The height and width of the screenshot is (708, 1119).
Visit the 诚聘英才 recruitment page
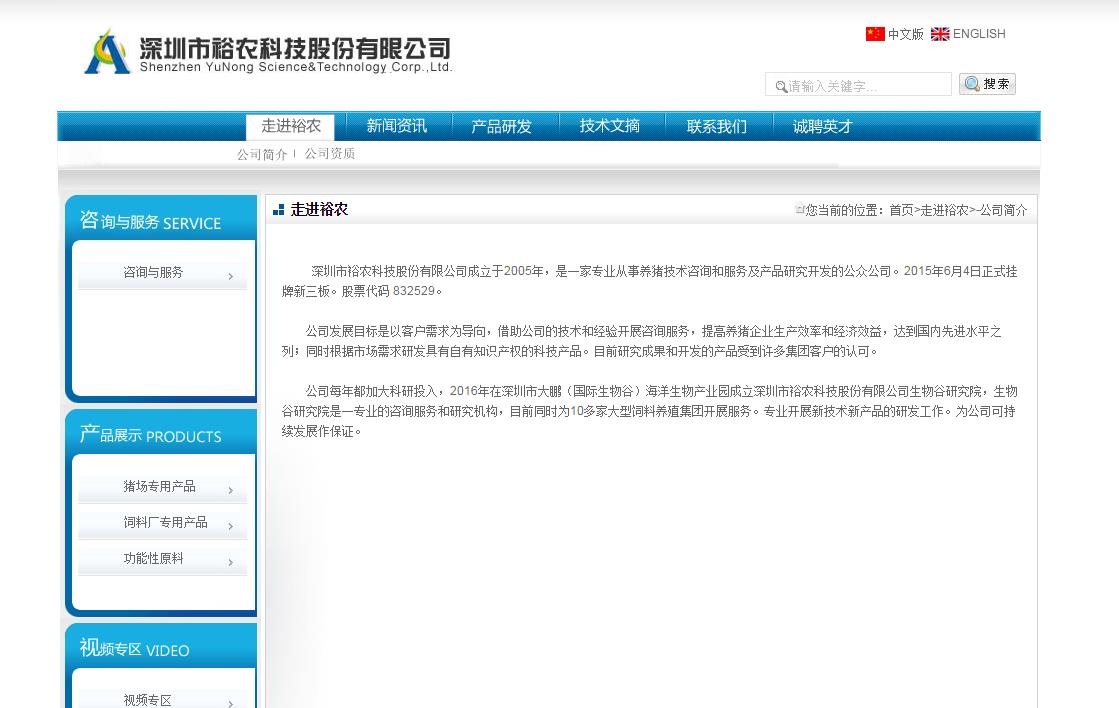pos(822,126)
